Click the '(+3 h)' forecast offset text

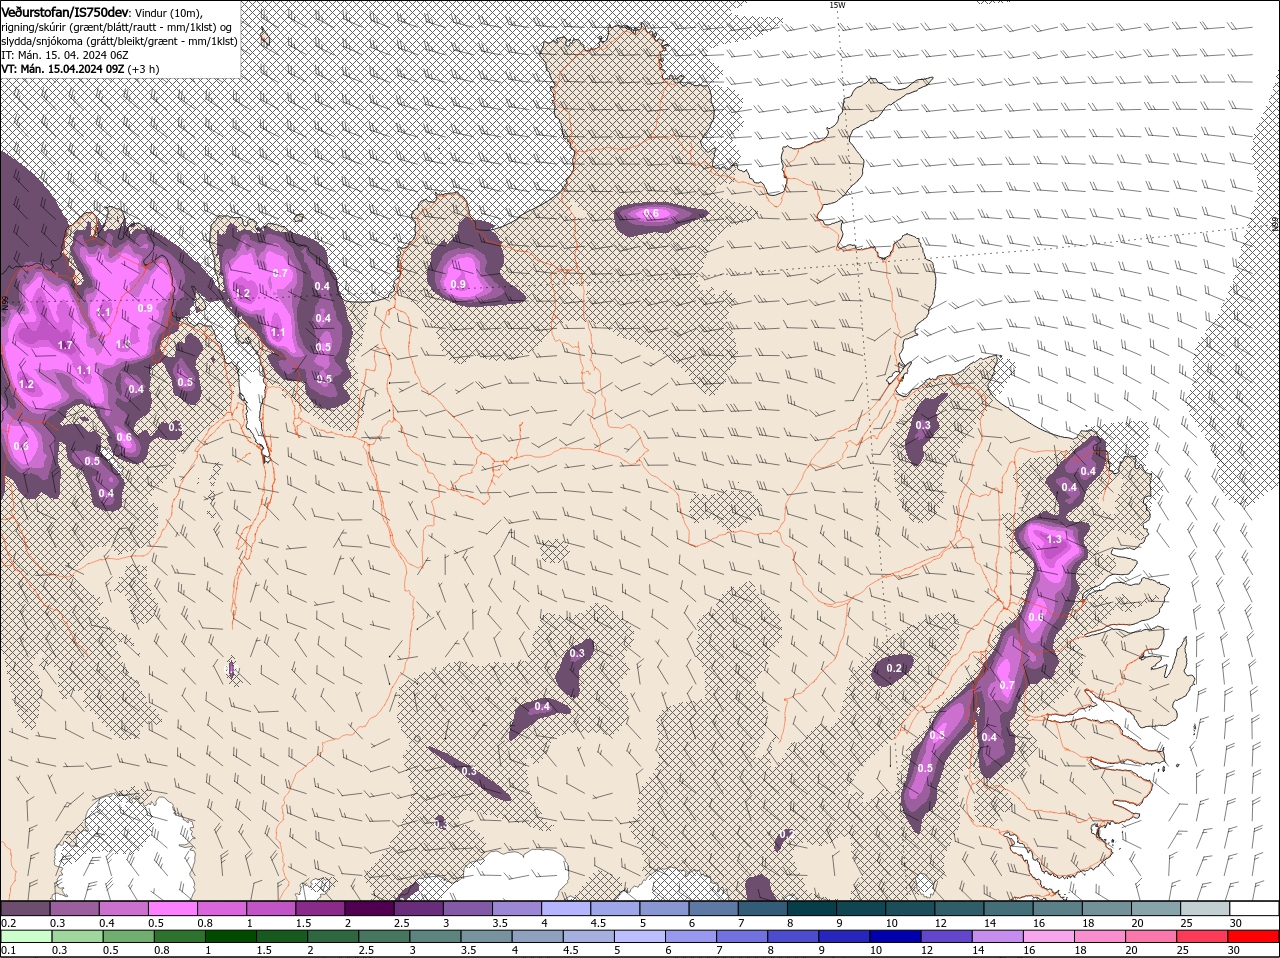point(143,69)
